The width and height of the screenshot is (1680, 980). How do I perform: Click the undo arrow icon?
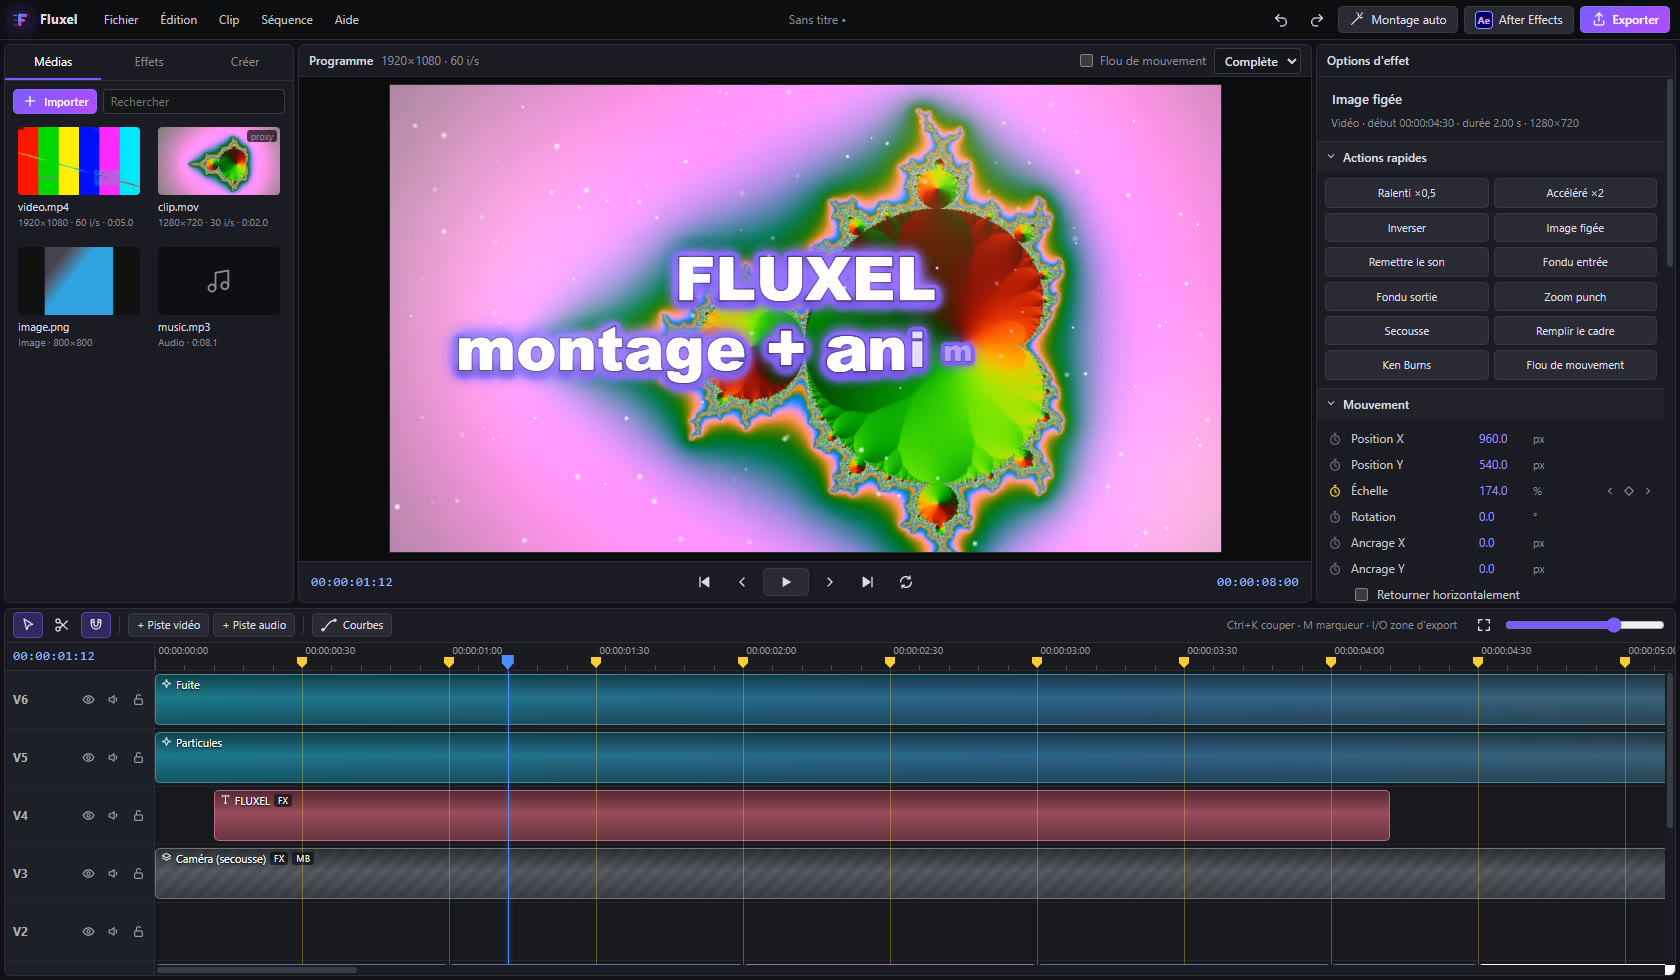click(1281, 20)
